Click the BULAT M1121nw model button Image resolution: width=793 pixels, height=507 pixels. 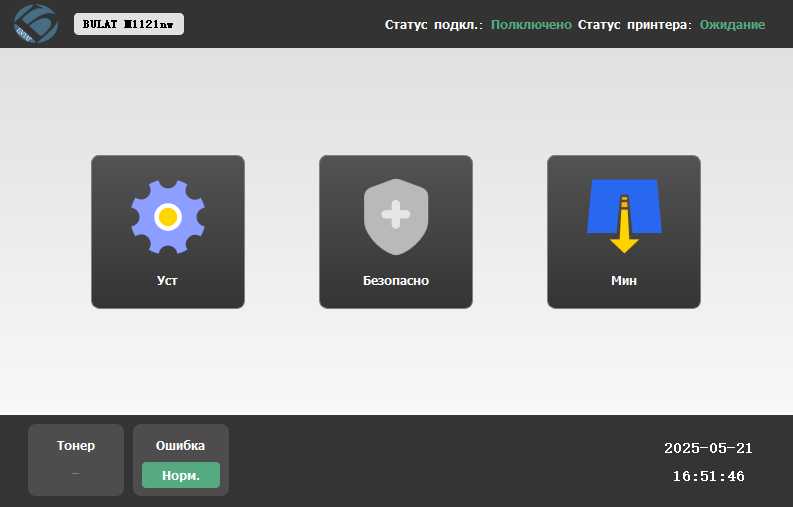(x=129, y=24)
